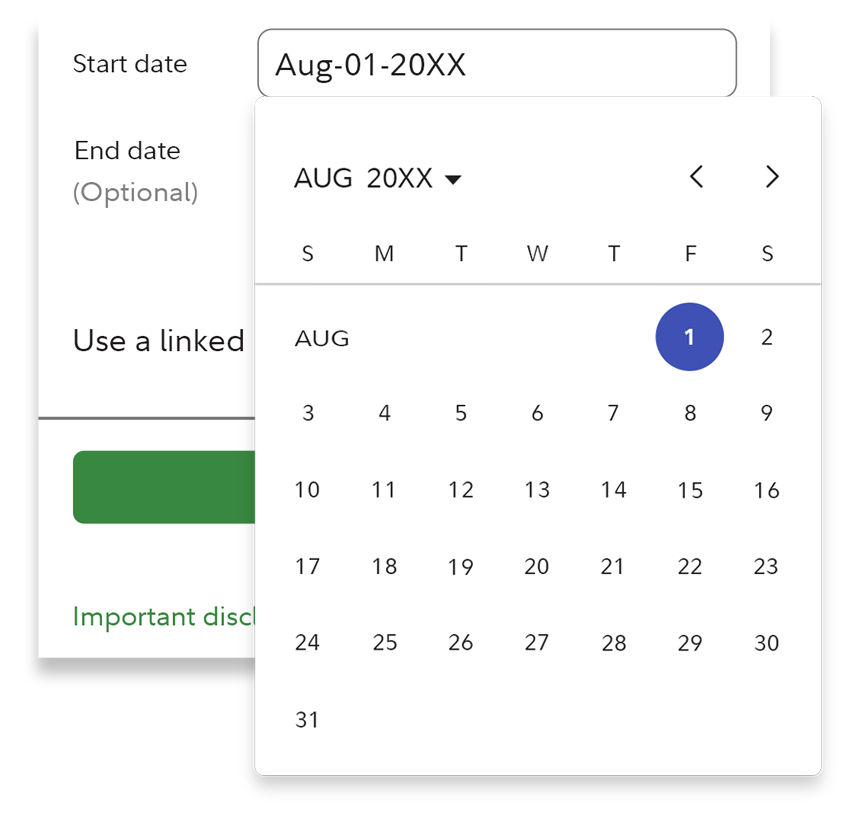Pick August 6 in the date picker
Screen dimensions: 859x816
coord(537,413)
